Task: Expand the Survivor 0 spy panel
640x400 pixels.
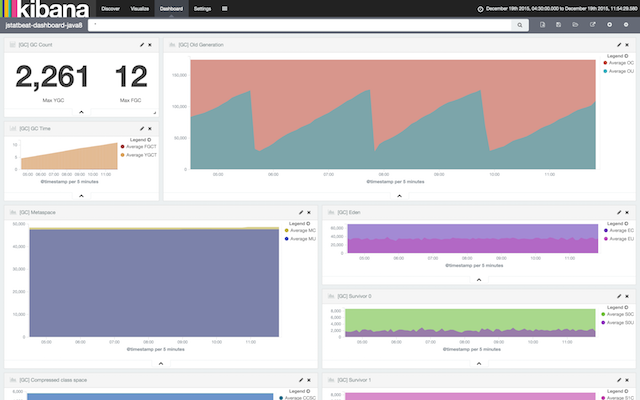Action: tap(479, 363)
